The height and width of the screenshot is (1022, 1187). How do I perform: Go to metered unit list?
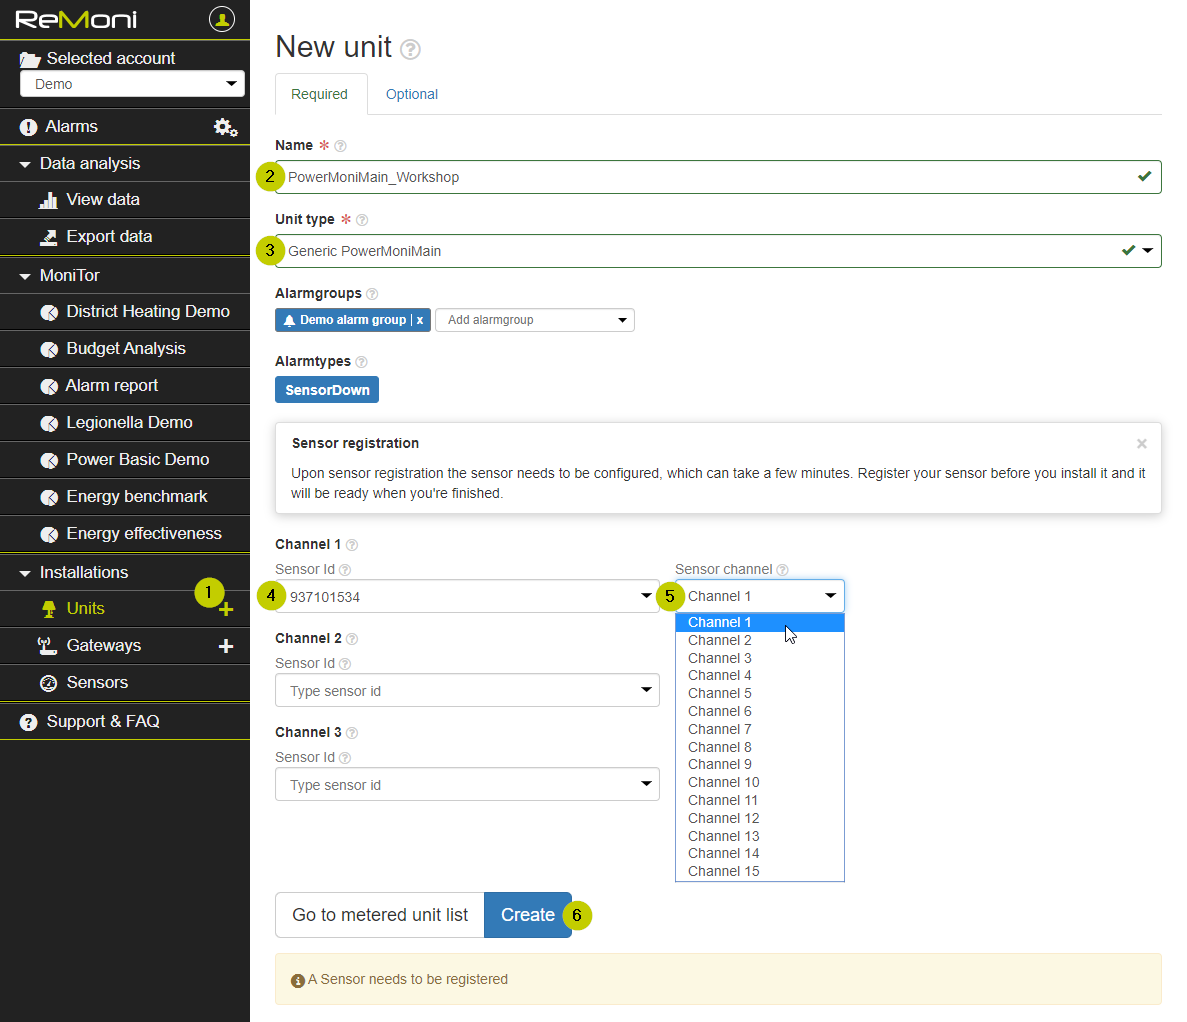(380, 915)
